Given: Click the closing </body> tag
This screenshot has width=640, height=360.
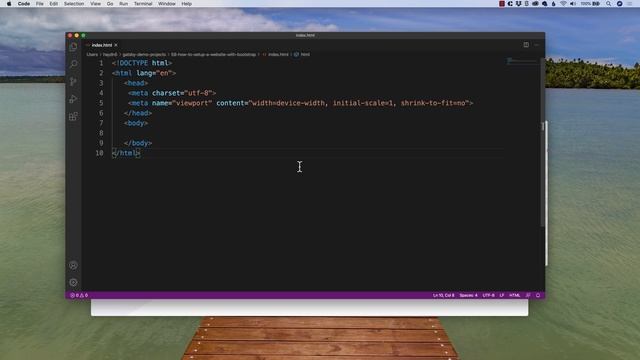Looking at the screenshot, I should [138, 143].
